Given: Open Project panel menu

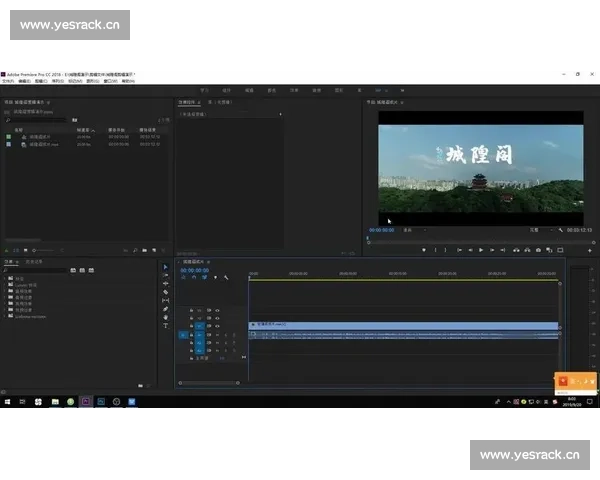Looking at the screenshot, I should pyautogui.click(x=48, y=103).
